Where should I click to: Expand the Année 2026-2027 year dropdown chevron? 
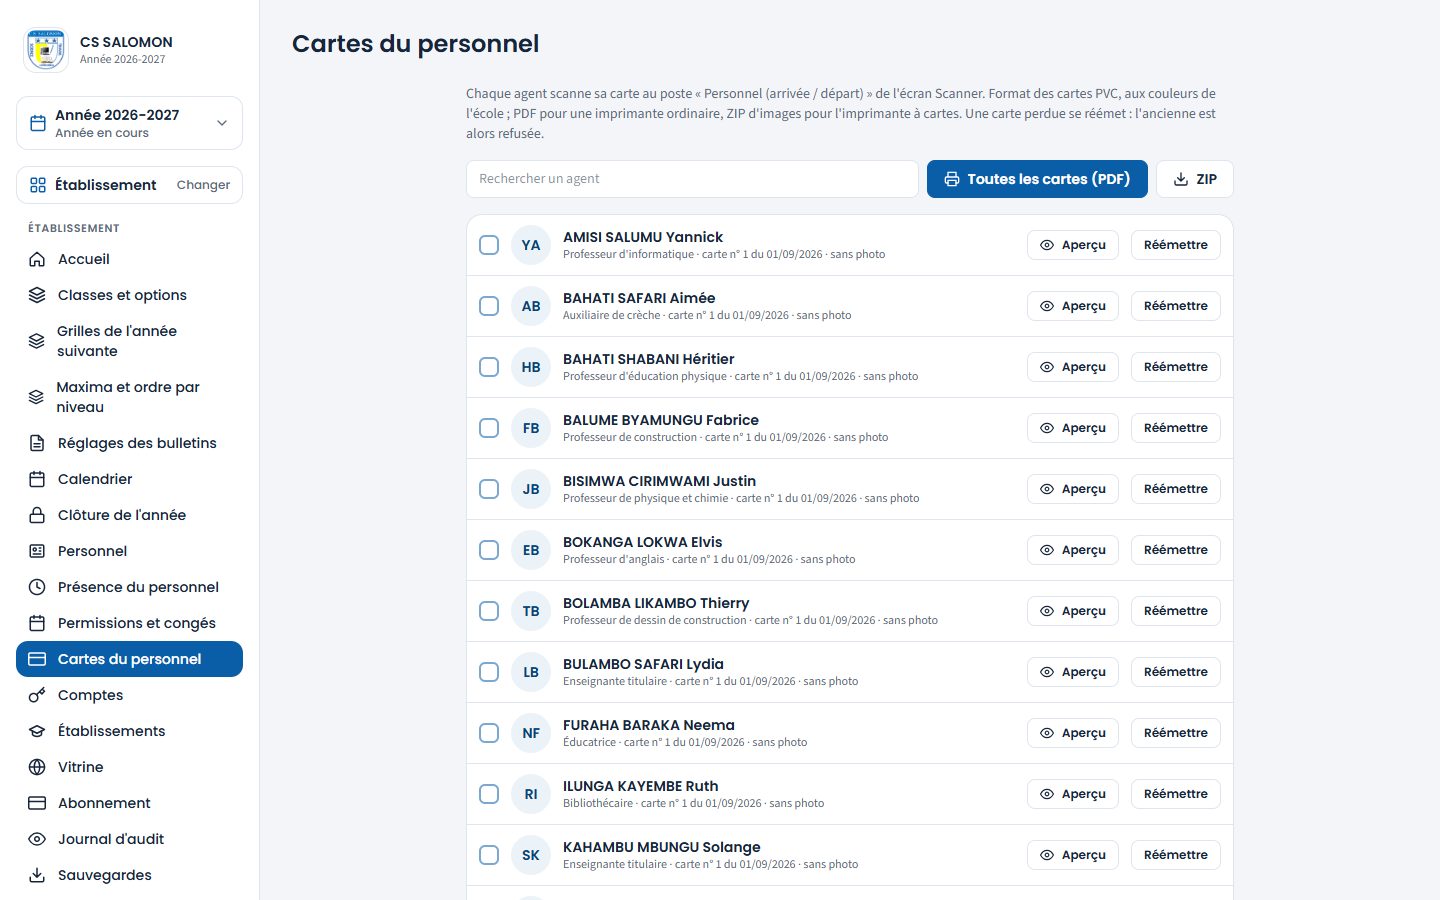(222, 123)
